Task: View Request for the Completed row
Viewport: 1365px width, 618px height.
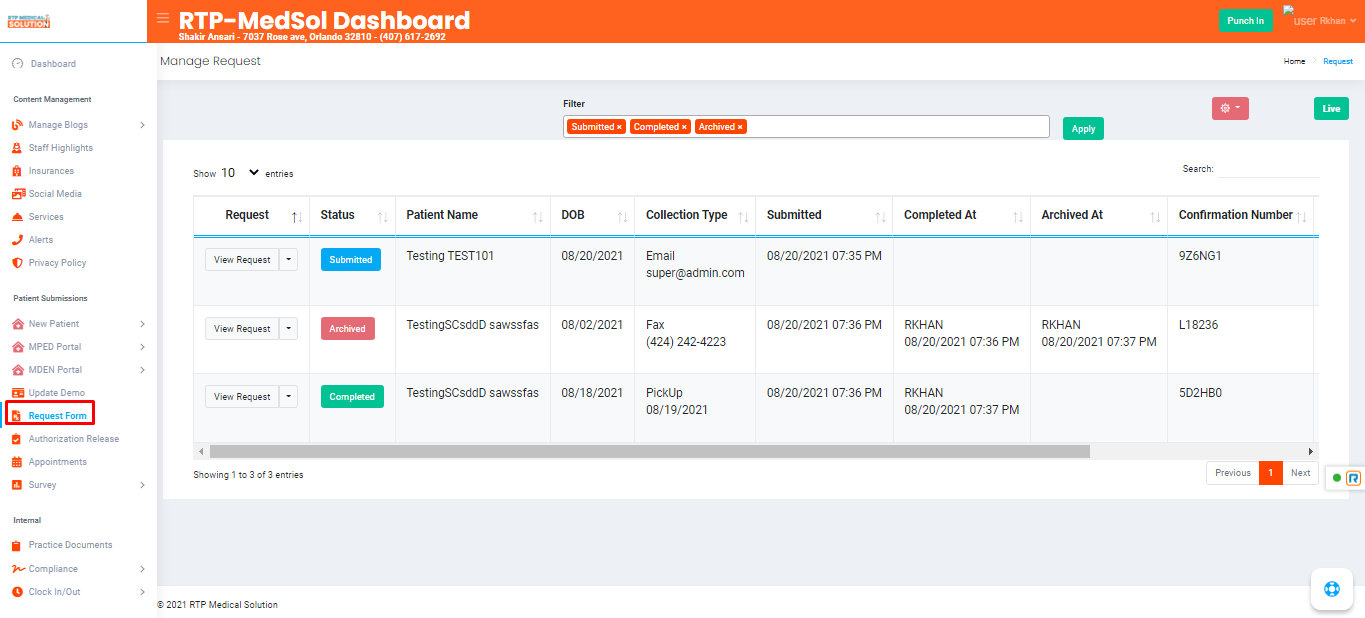Action: tap(242, 397)
